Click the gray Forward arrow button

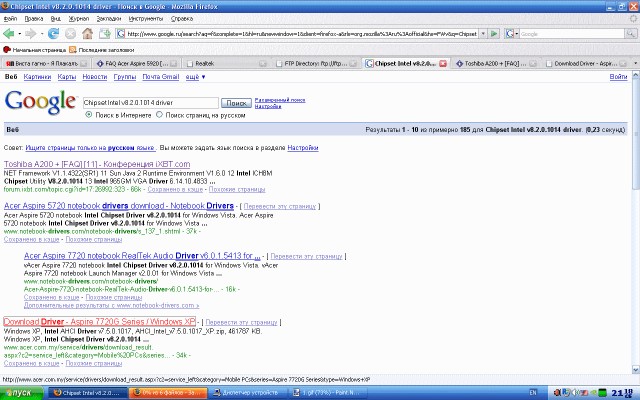click(31, 33)
